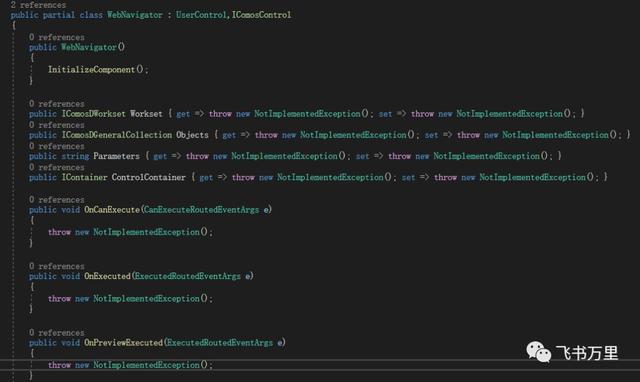
Task: Click the OnExecuted method name
Action: click(107, 276)
